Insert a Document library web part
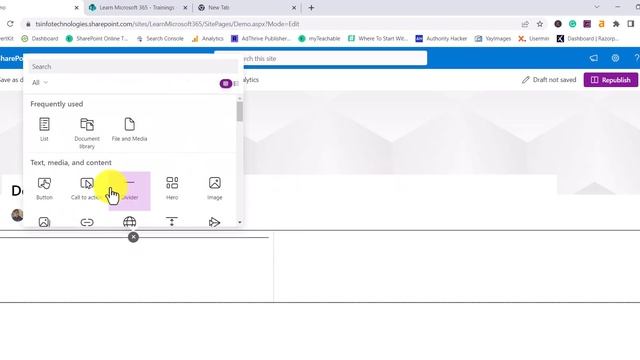 coord(87,133)
